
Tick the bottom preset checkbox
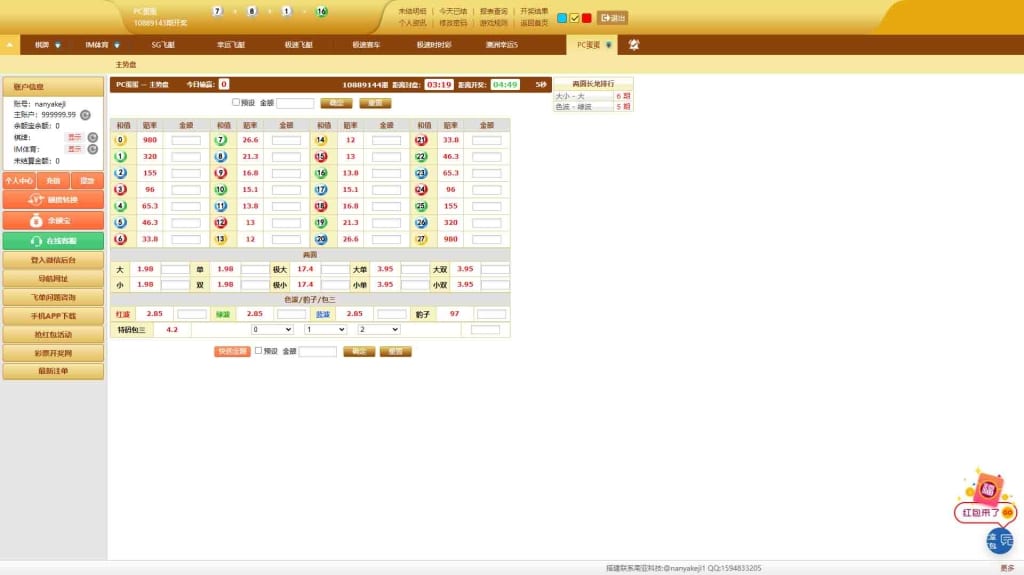click(x=259, y=351)
